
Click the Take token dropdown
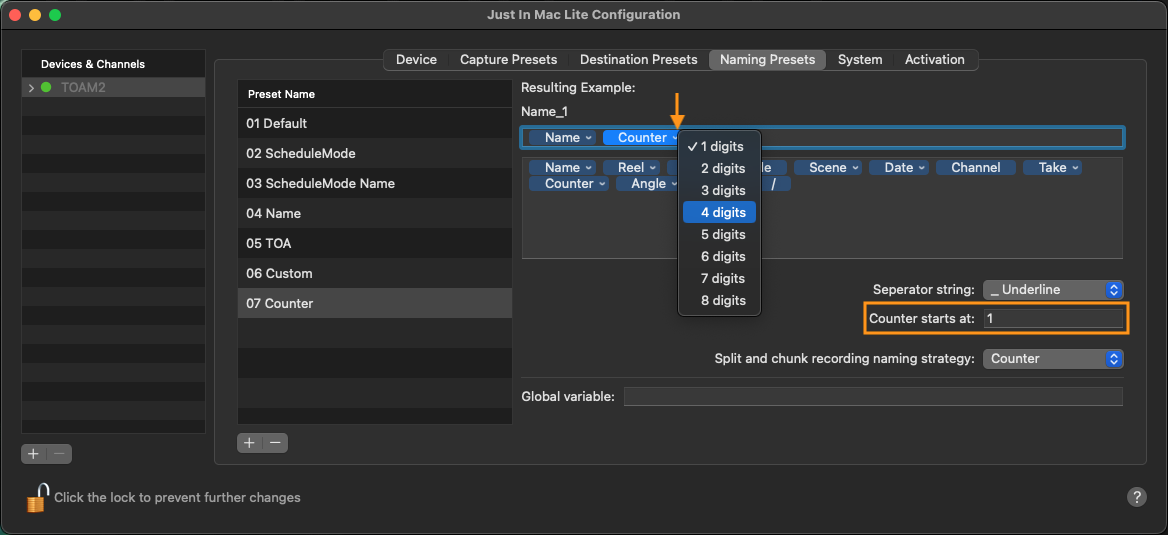(1053, 168)
